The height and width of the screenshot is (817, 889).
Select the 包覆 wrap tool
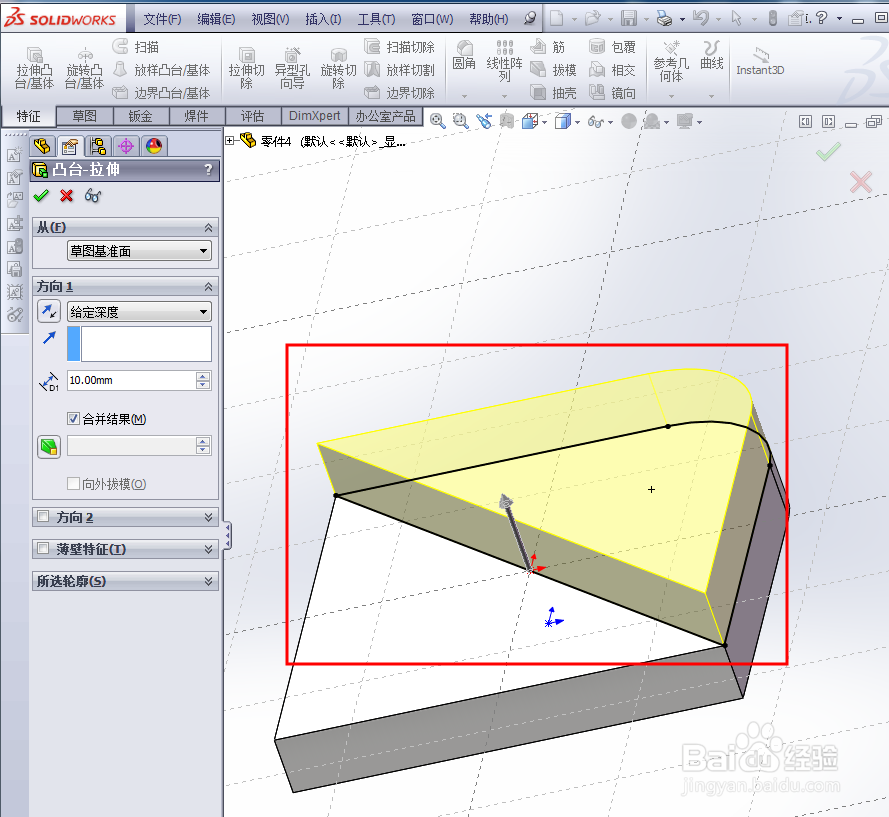612,47
